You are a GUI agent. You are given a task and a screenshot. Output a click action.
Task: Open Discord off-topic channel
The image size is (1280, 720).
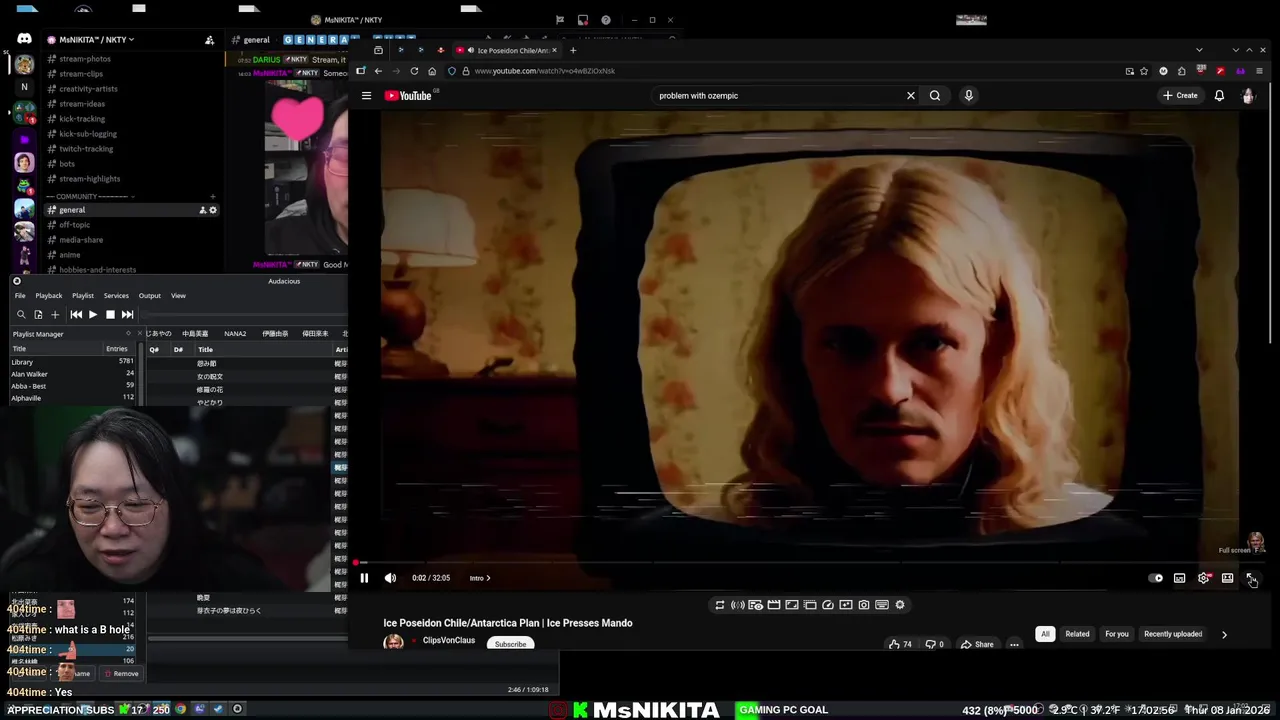pyautogui.click(x=75, y=225)
